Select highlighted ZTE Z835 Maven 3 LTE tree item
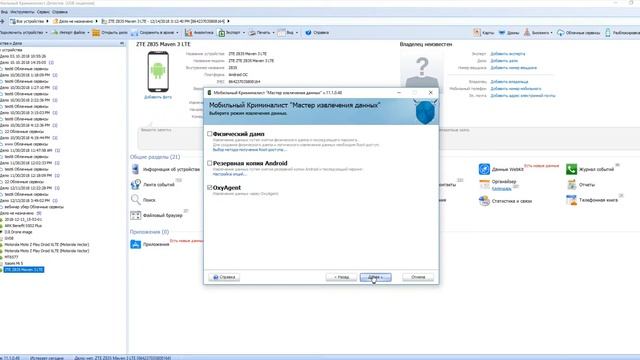640x360 pixels. 24,270
